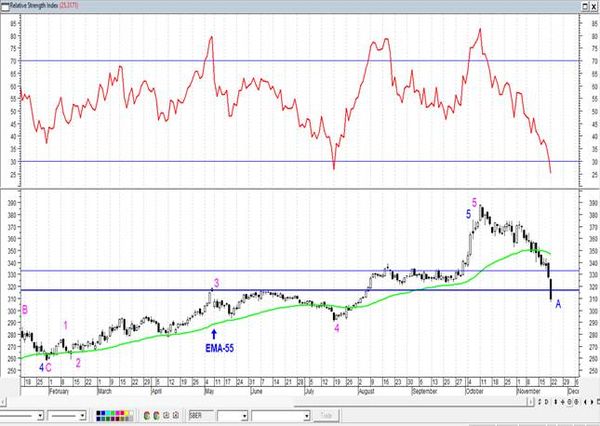The width and height of the screenshot is (600, 426).
Task: Click the SBER ticker input field
Action: (x=200, y=415)
